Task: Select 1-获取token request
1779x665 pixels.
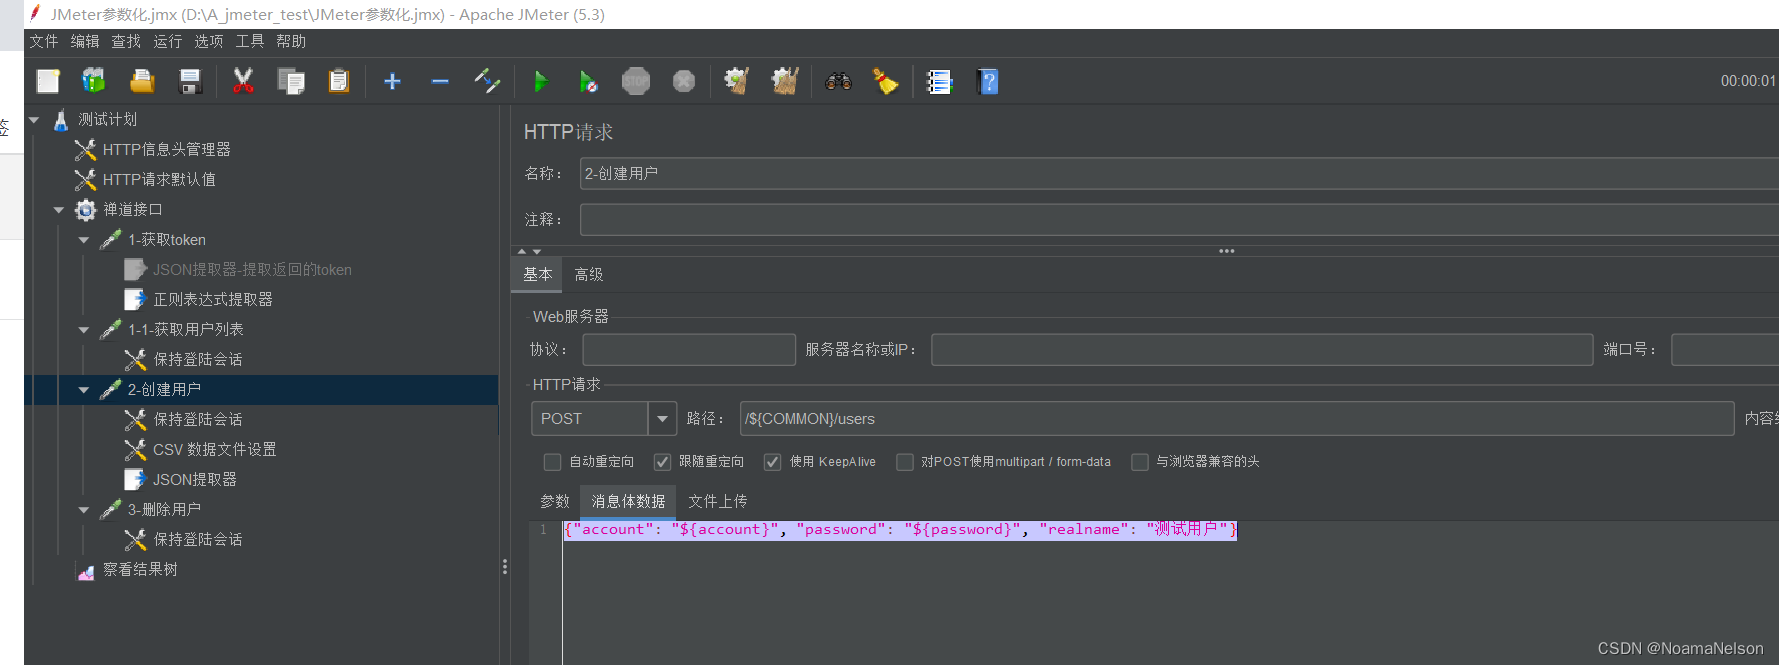Action: [x=166, y=239]
